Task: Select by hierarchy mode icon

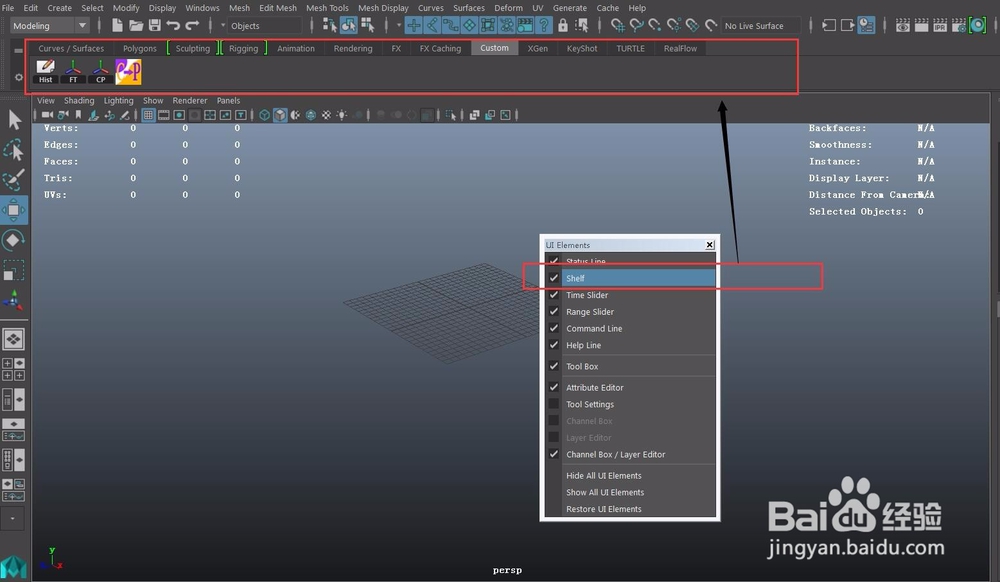Action: click(x=330, y=25)
